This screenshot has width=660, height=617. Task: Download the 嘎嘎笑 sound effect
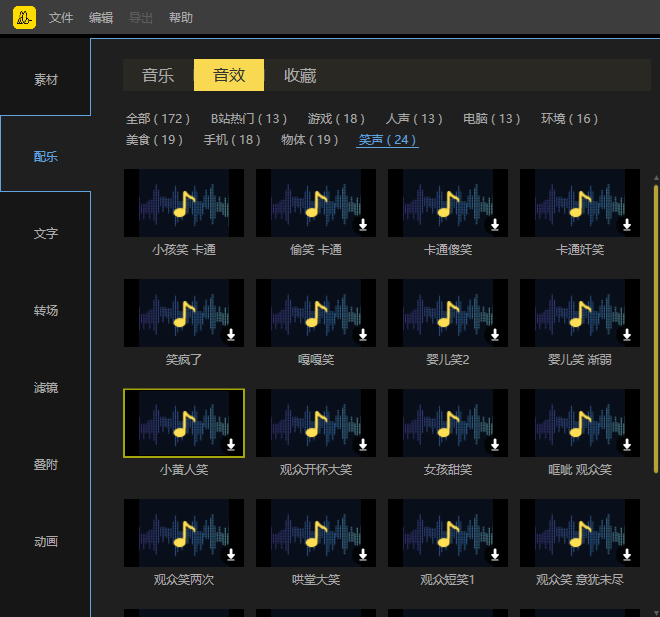tap(363, 335)
